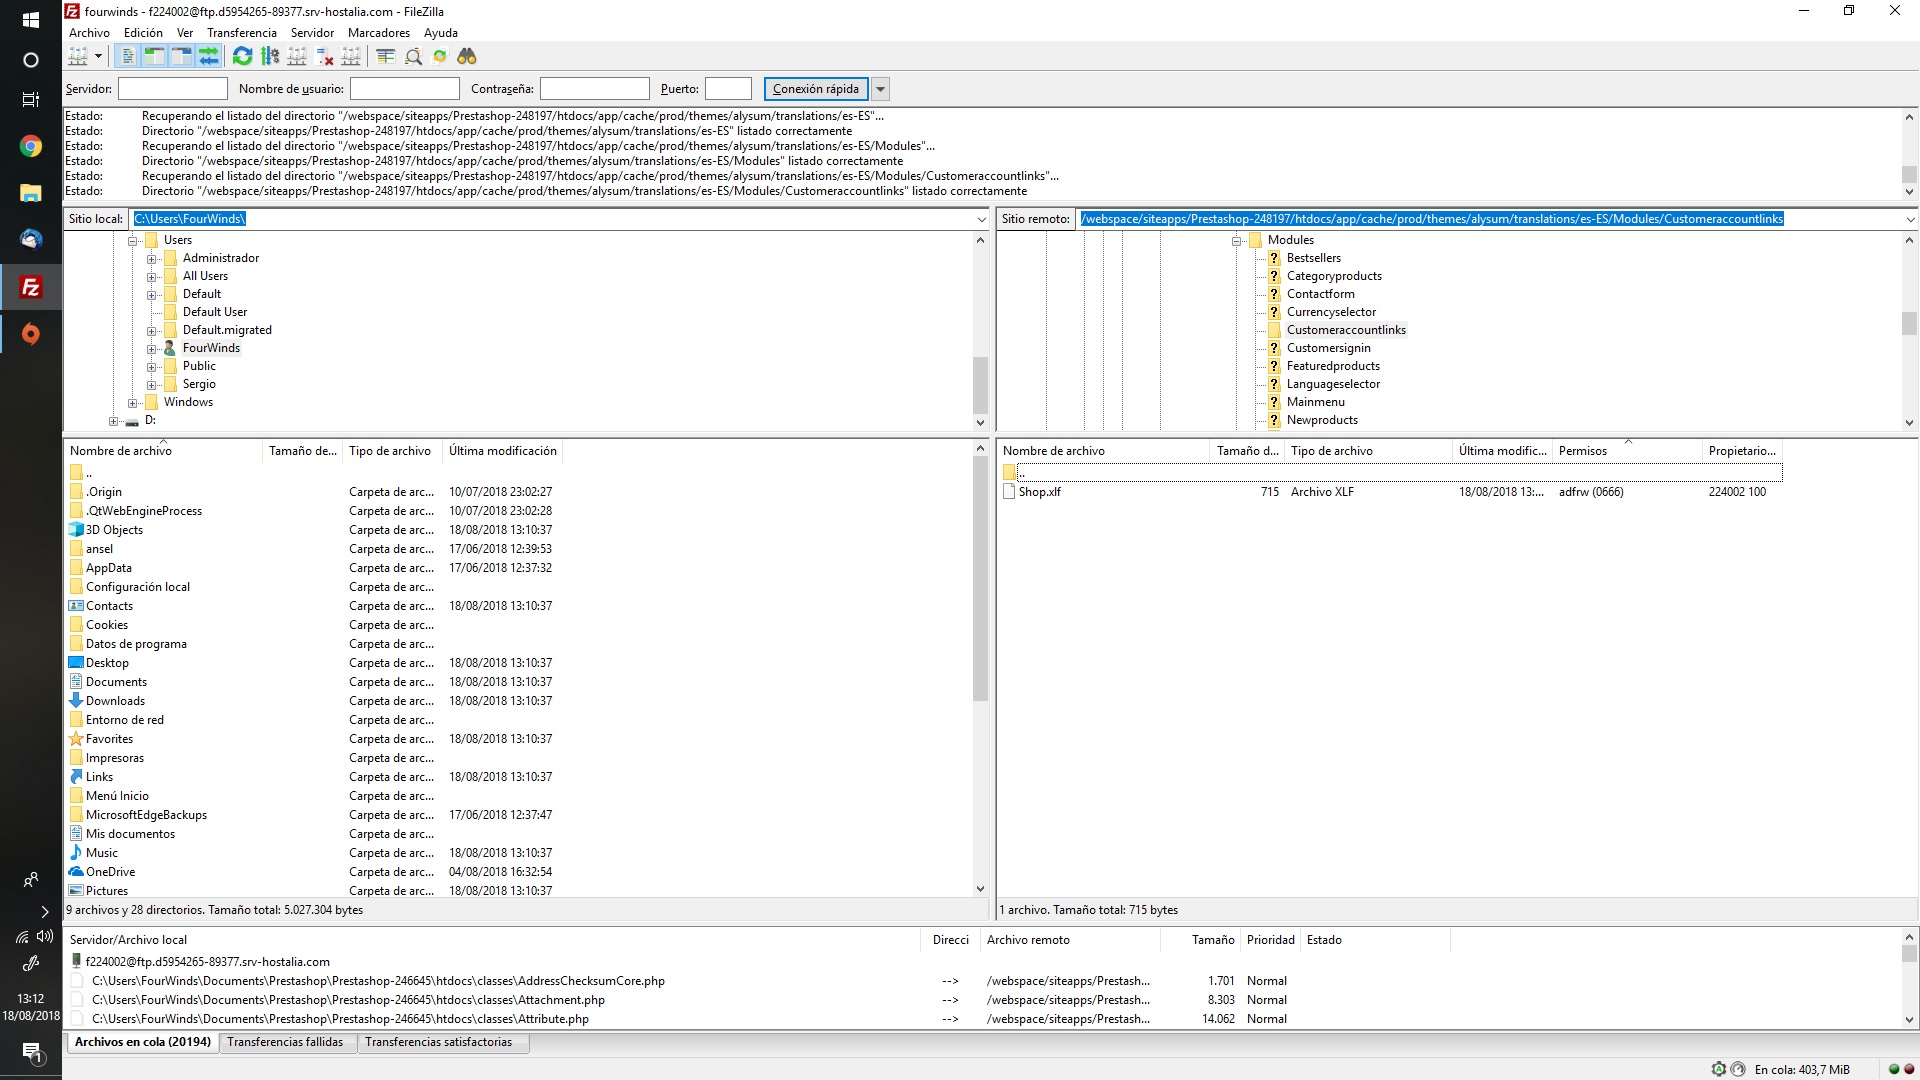Click the disconnect from server icon
Screen dimensions: 1920x1080
[323, 57]
